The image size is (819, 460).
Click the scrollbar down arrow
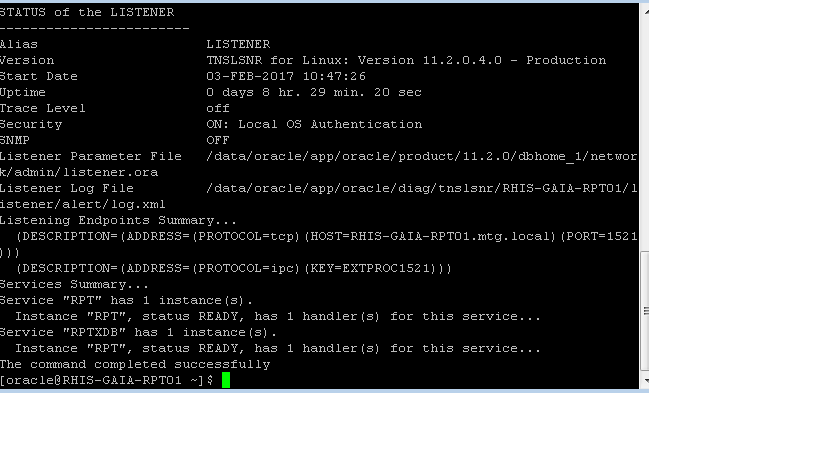point(644,381)
